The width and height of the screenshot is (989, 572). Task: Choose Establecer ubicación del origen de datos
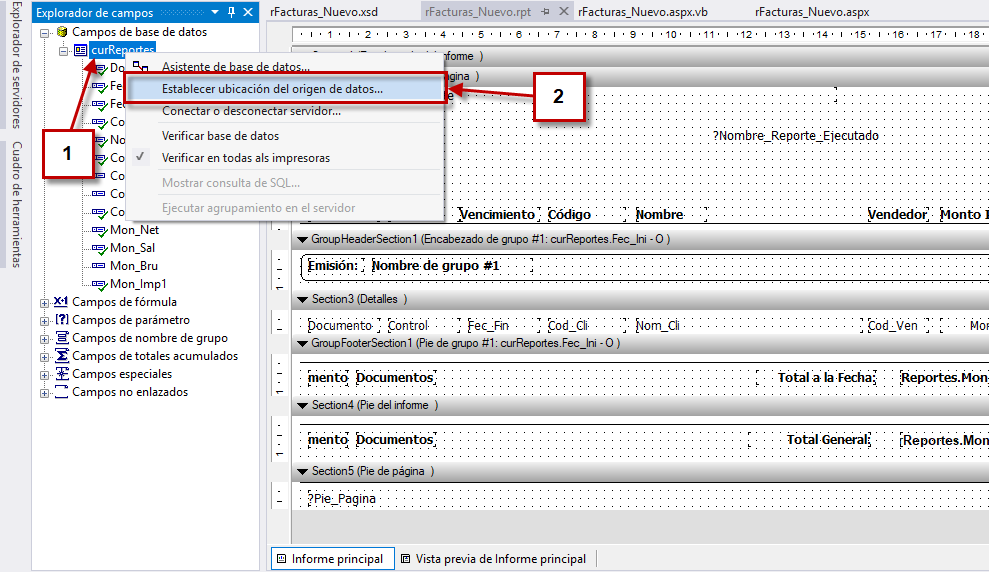pos(272,89)
